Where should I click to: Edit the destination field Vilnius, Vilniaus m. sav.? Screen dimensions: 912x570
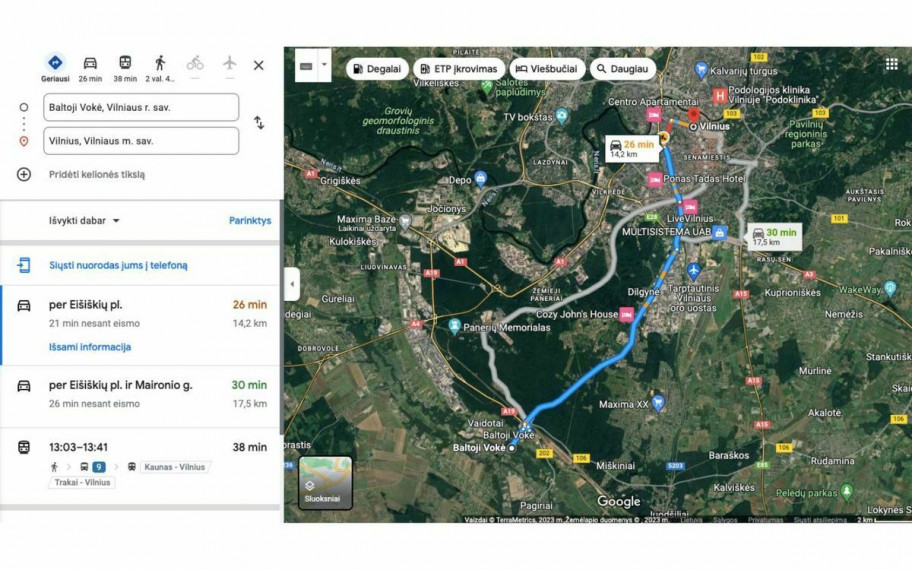click(x=141, y=141)
